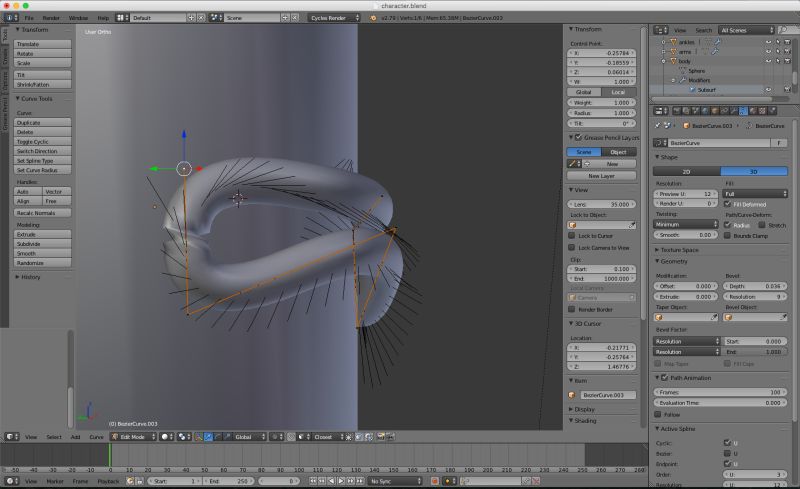Click the Switch Direction button

tap(42, 151)
